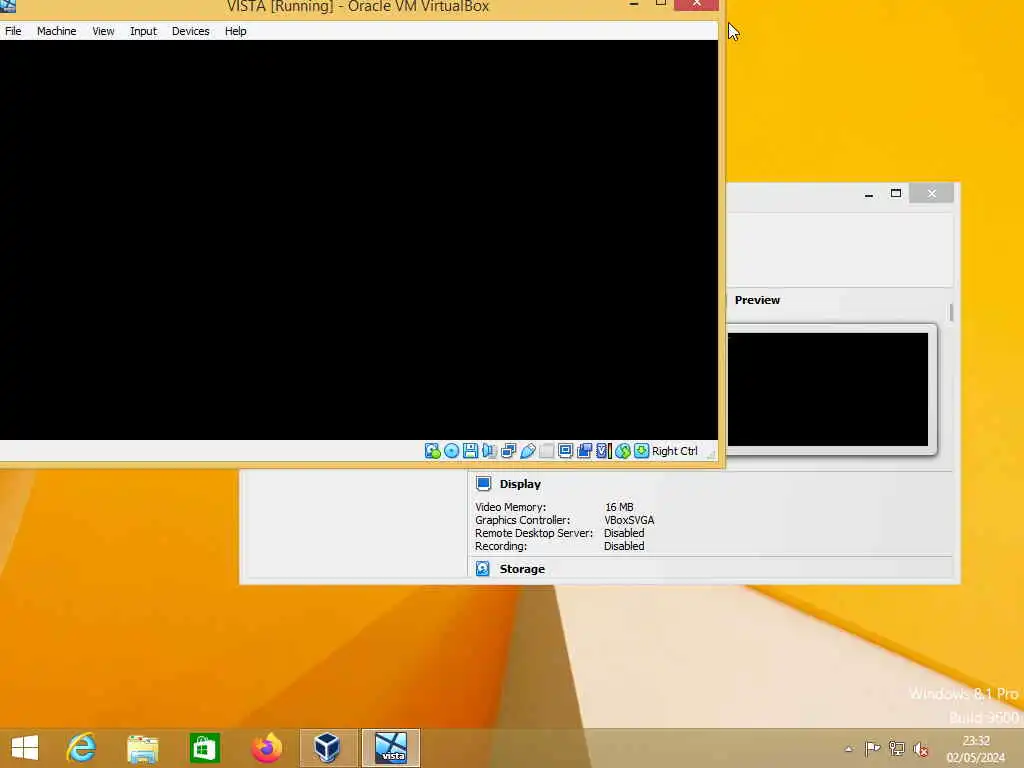Screen dimensions: 1024x768
Task: Open Windows Store from taskbar
Action: 204,748
